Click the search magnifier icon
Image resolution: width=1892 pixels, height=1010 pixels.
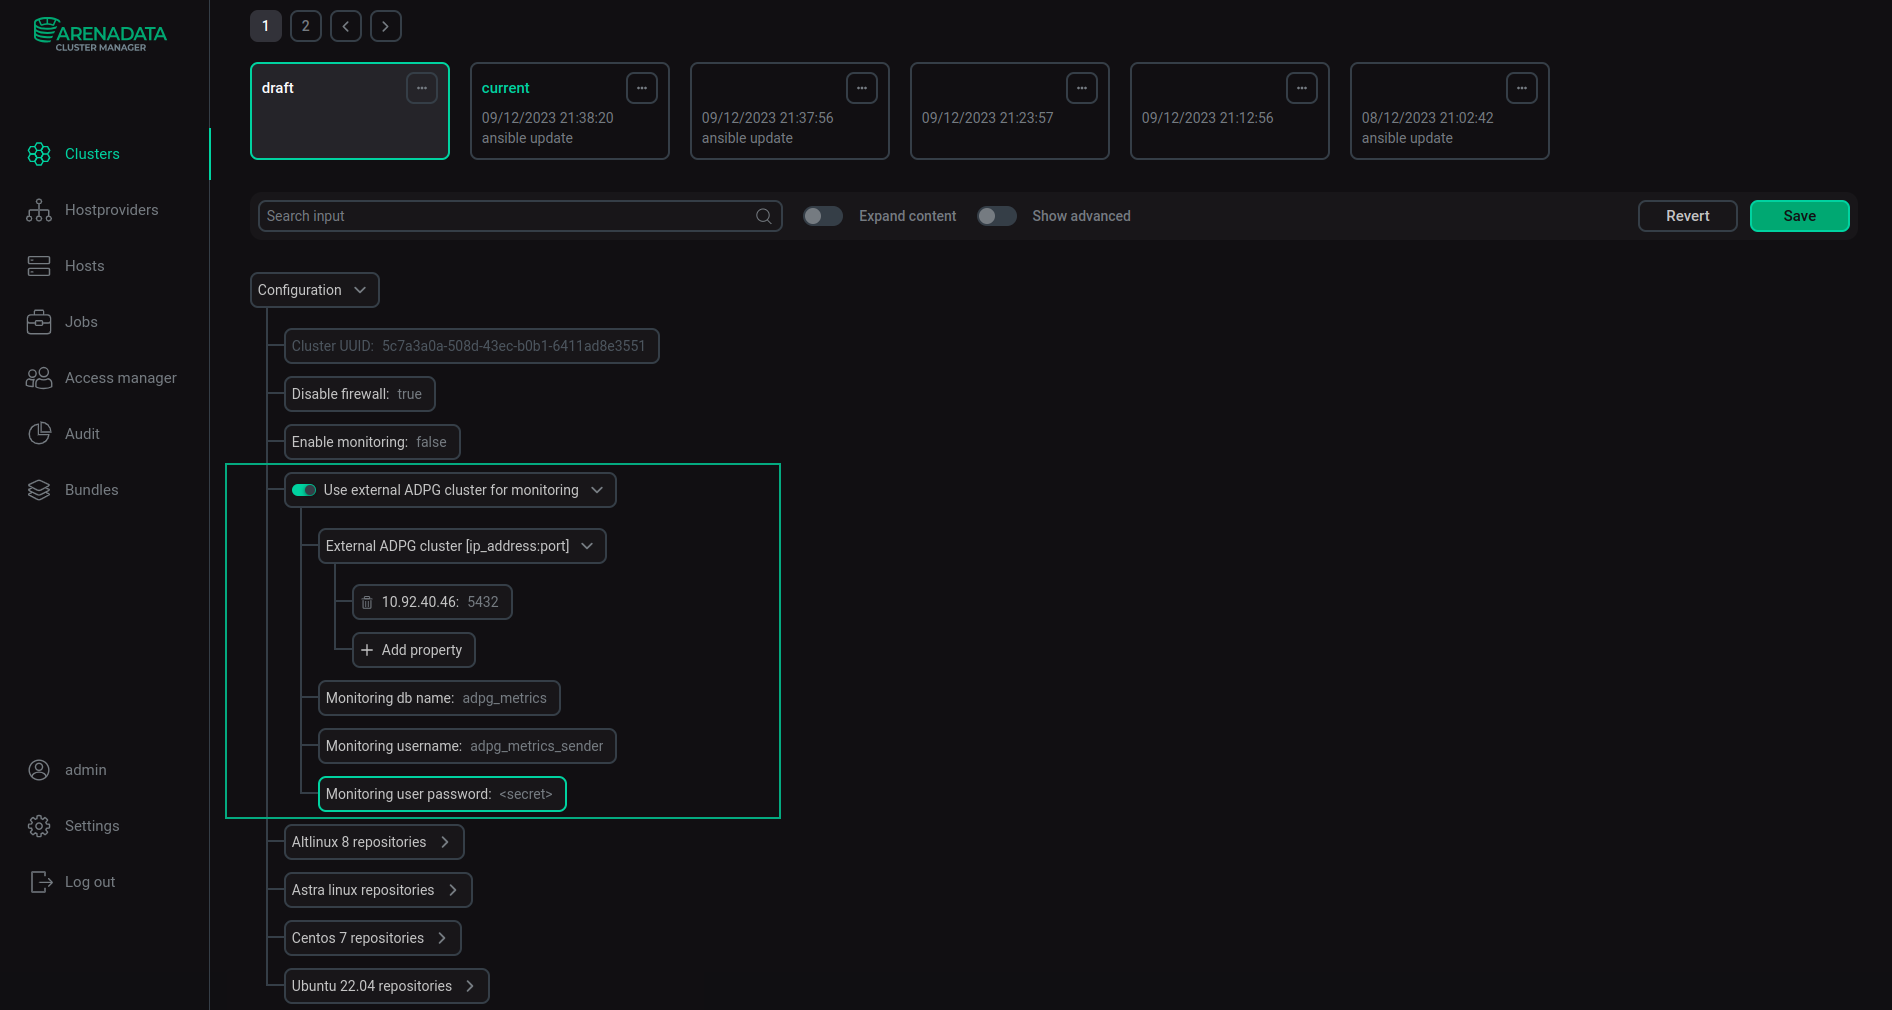click(x=764, y=216)
